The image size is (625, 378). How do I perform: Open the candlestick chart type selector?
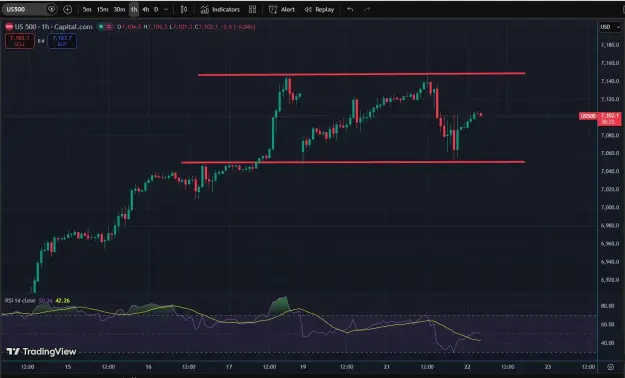point(184,9)
